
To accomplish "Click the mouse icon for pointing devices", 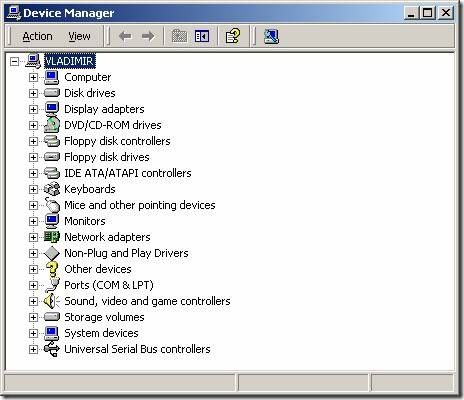I will coord(52,205).
